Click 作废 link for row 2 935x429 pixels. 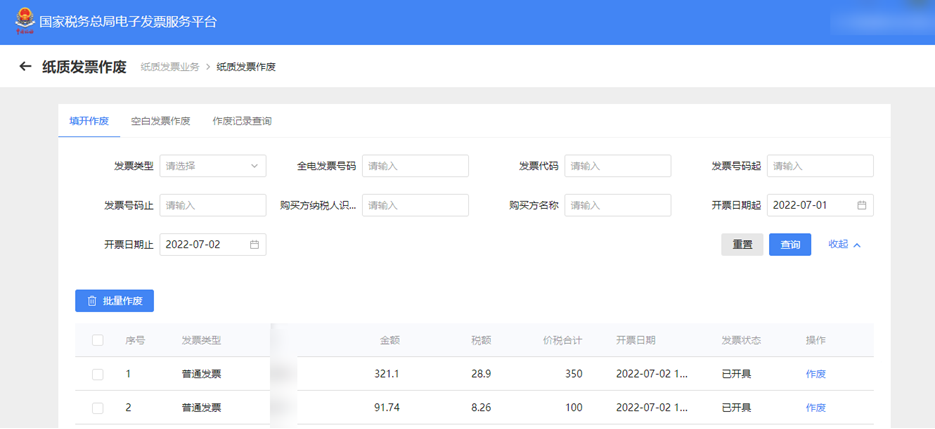tap(816, 408)
